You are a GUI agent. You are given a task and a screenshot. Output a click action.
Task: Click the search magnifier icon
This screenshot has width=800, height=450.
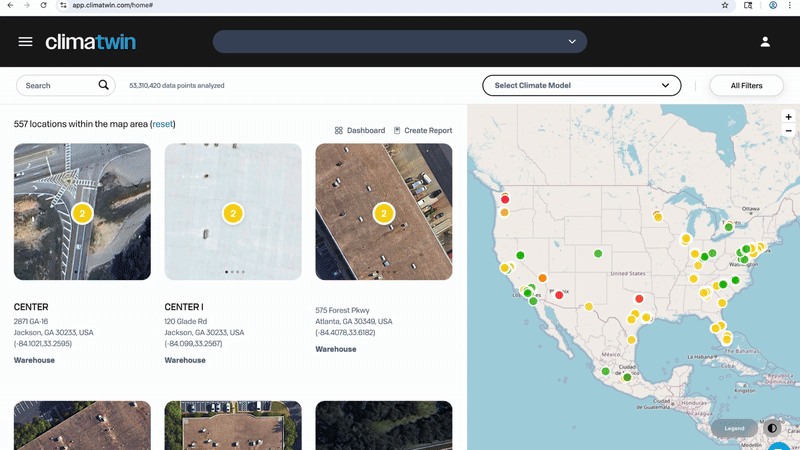click(x=104, y=85)
